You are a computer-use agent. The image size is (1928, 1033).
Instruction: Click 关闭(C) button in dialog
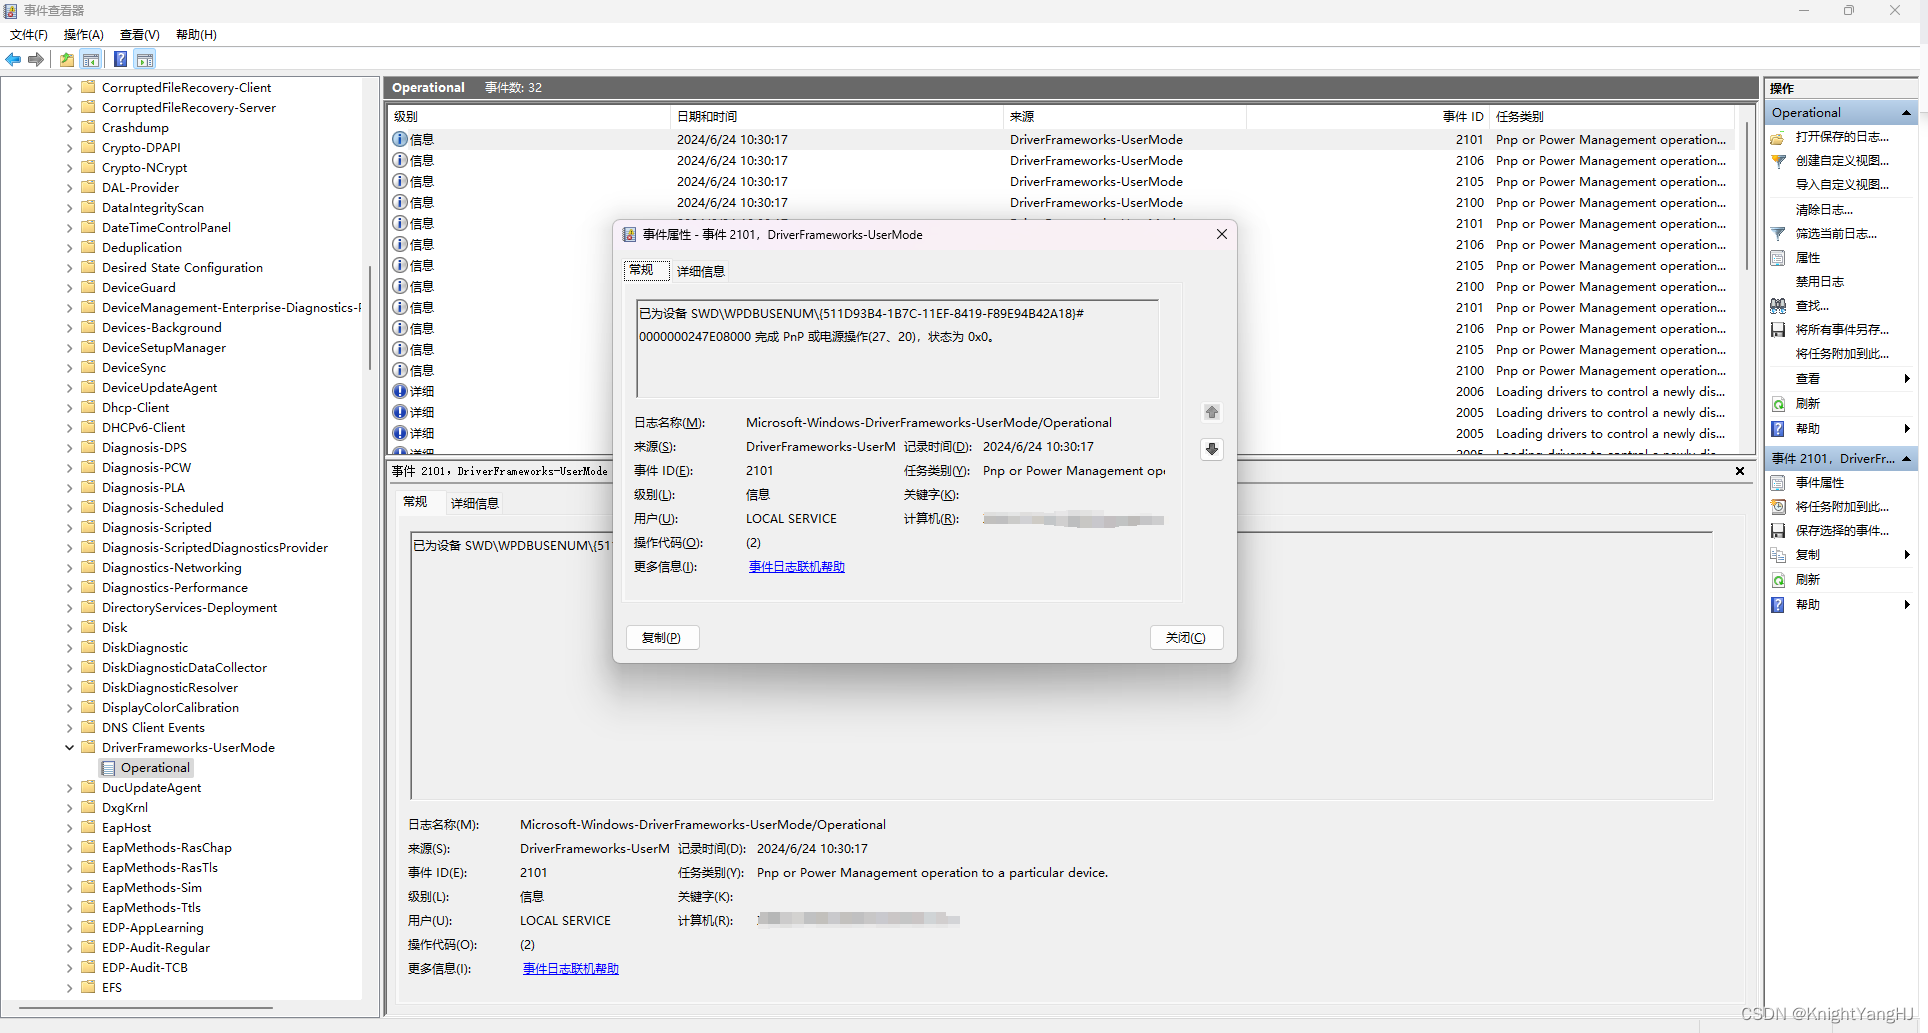point(1186,638)
